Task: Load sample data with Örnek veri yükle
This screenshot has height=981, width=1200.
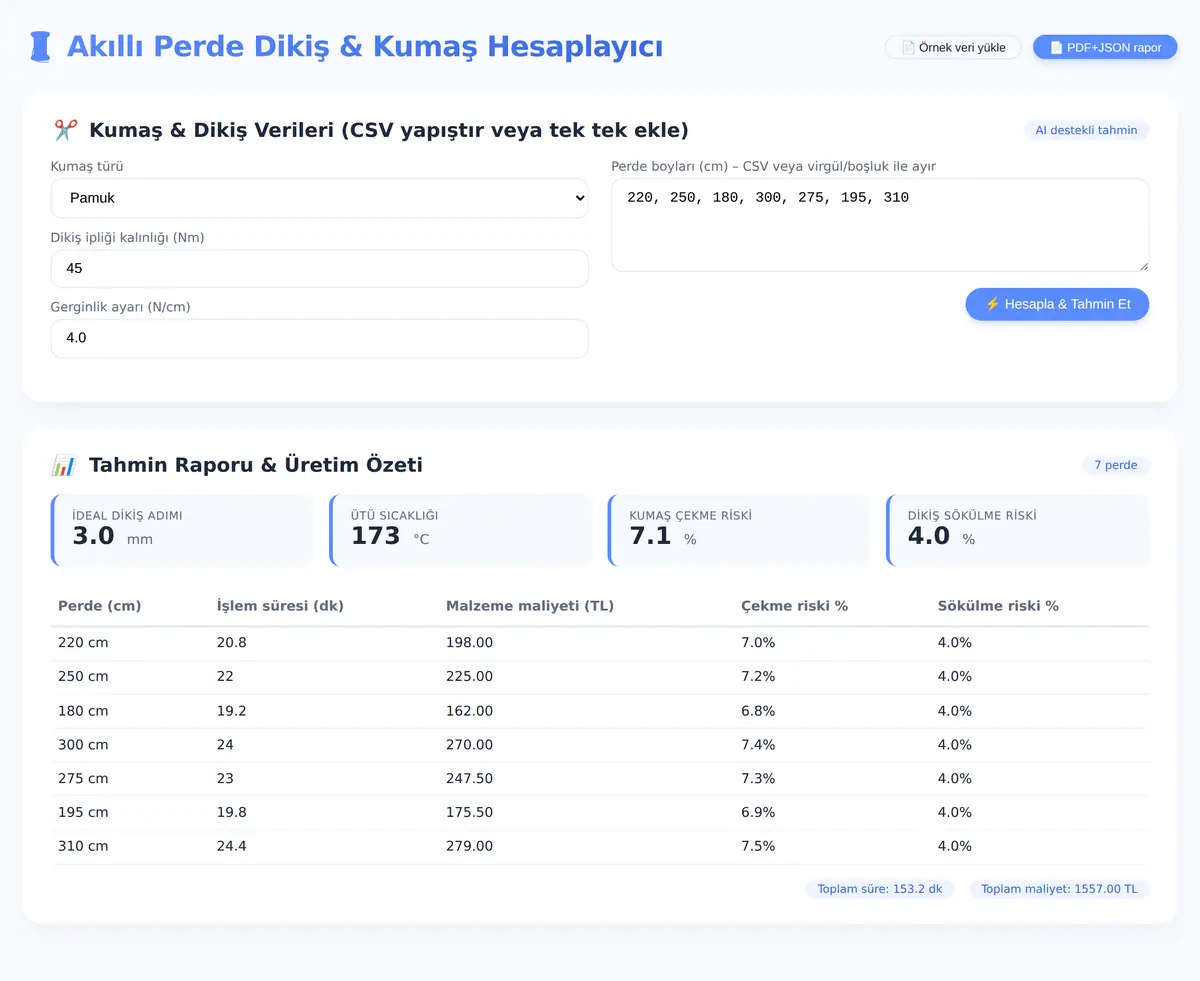Action: pos(953,47)
